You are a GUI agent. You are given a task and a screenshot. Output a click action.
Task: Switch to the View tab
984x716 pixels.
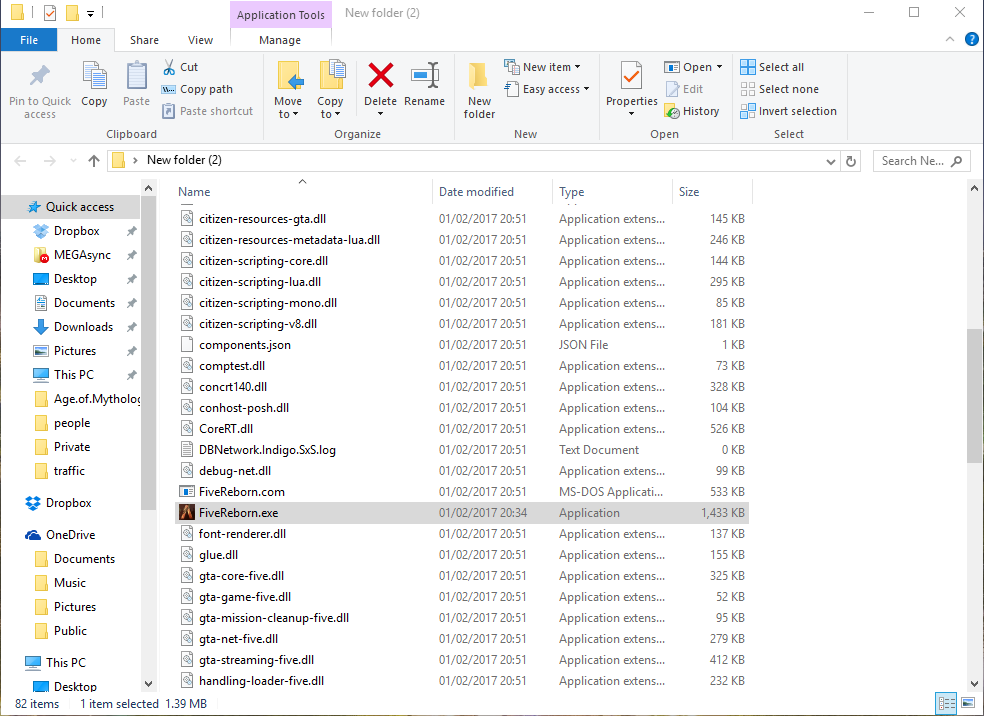point(200,40)
